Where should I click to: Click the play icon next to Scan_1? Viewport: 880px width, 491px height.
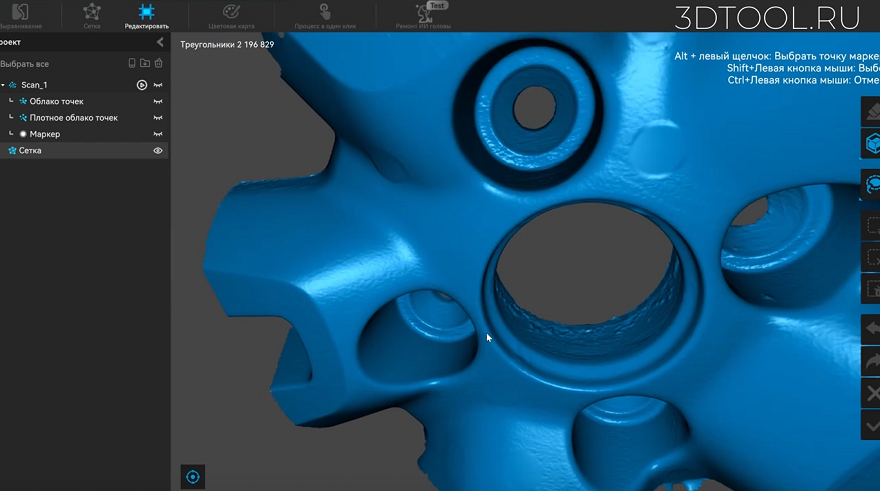point(142,85)
